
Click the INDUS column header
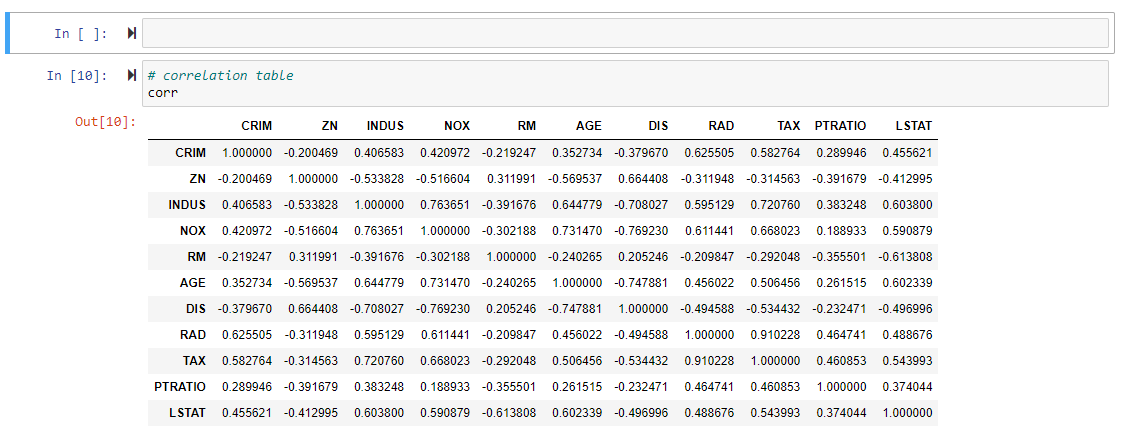point(386,125)
